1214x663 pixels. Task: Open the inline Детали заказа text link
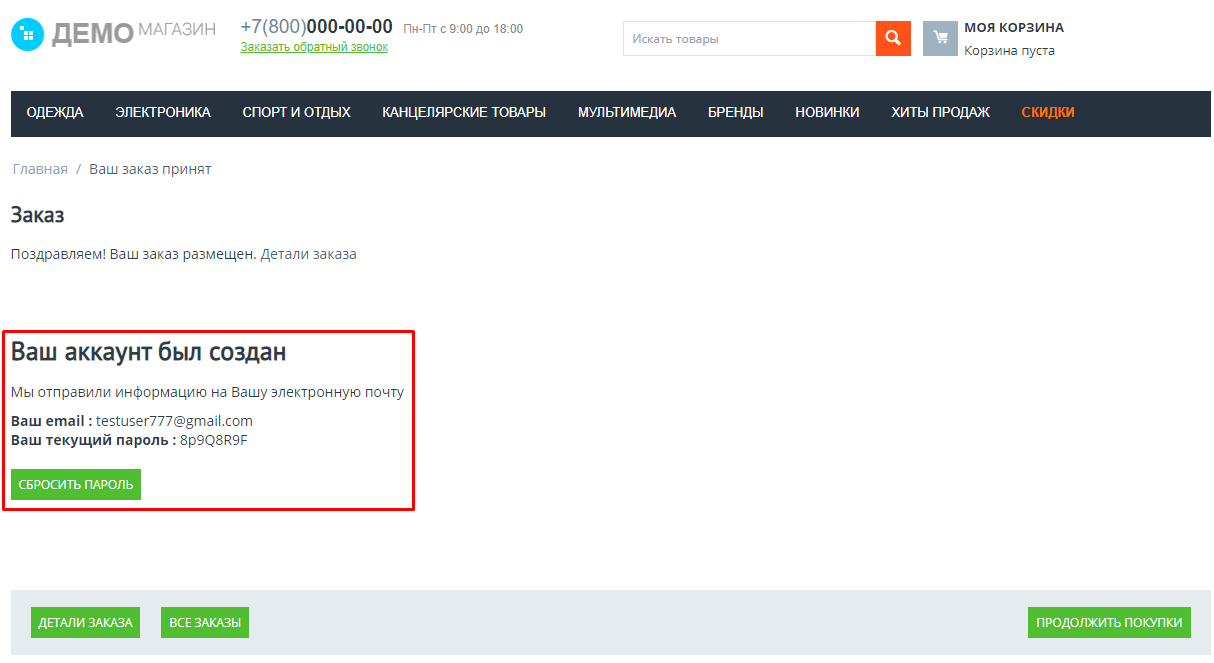309,254
